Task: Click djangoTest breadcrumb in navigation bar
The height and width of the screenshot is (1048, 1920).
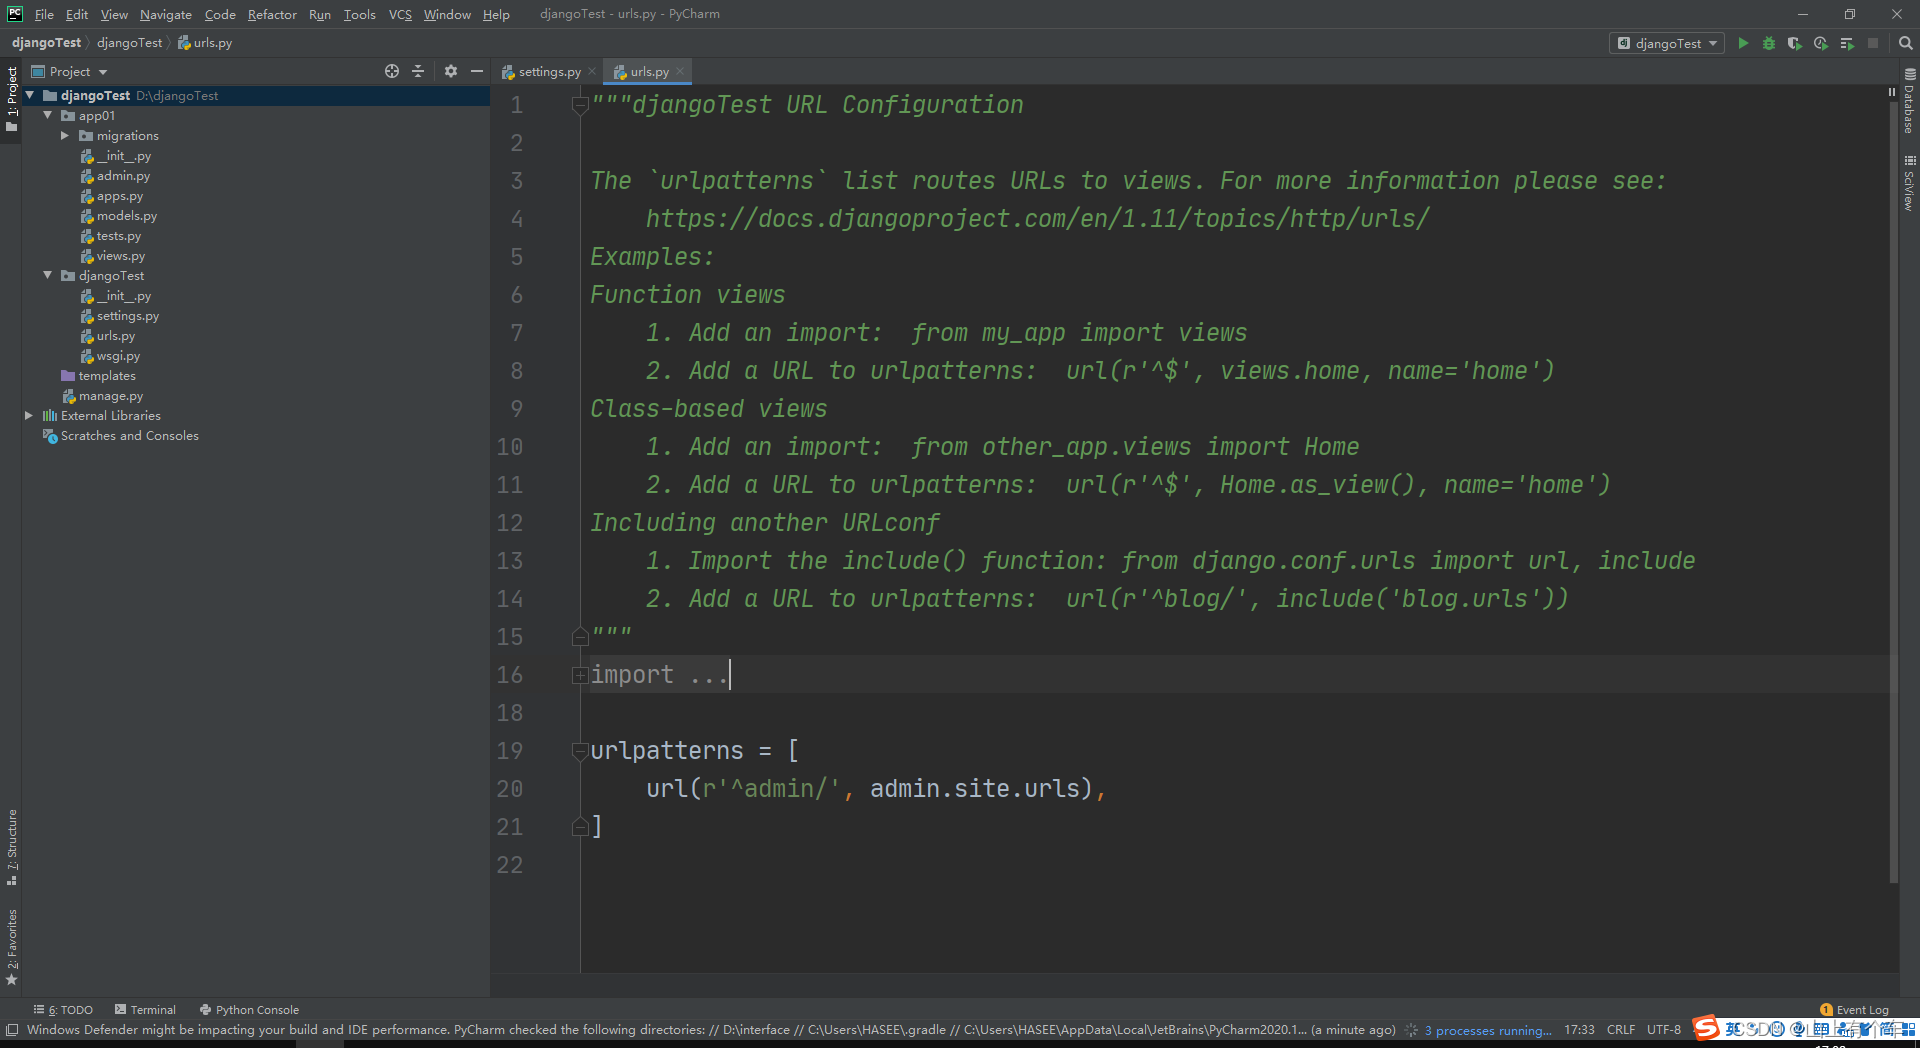Action: coord(129,43)
